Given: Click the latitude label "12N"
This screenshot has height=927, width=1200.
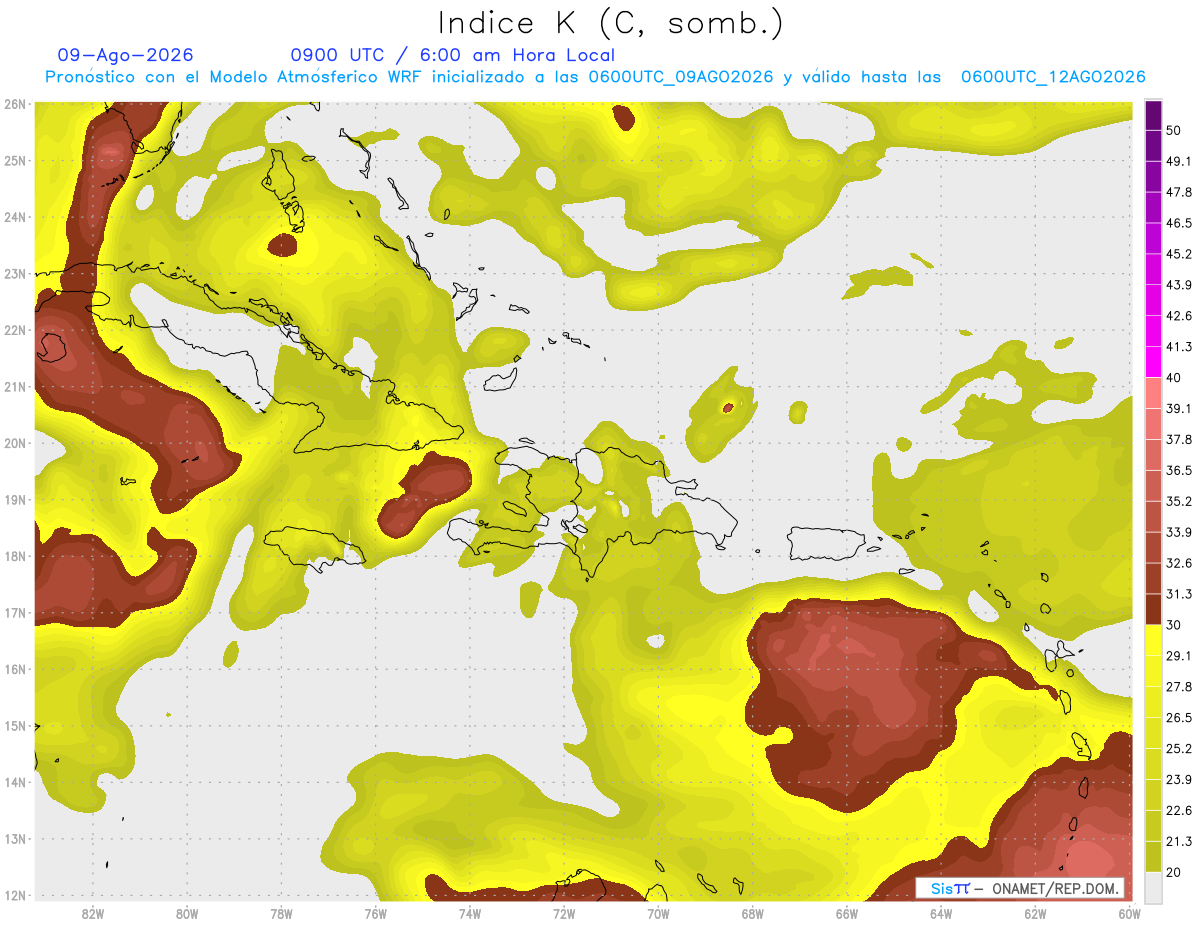Looking at the screenshot, I should pos(15,895).
